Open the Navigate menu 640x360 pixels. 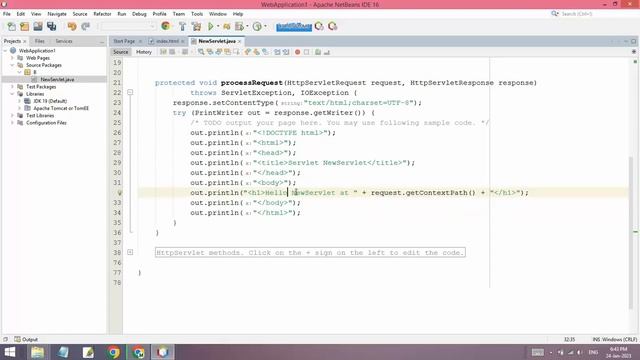[57, 14]
